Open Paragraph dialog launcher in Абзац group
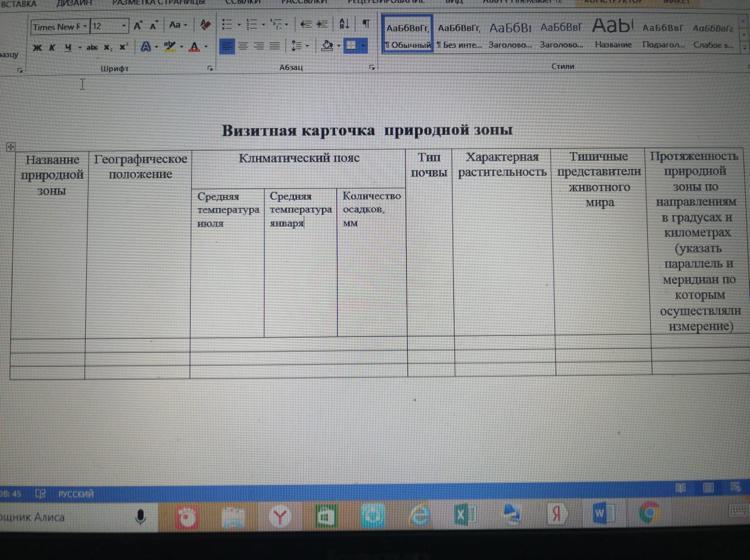Screen dimensions: 750x560 pos(372,68)
